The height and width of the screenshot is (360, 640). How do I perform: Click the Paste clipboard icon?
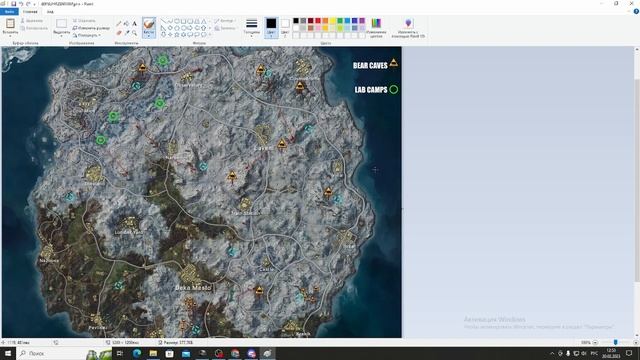[x=10, y=24]
